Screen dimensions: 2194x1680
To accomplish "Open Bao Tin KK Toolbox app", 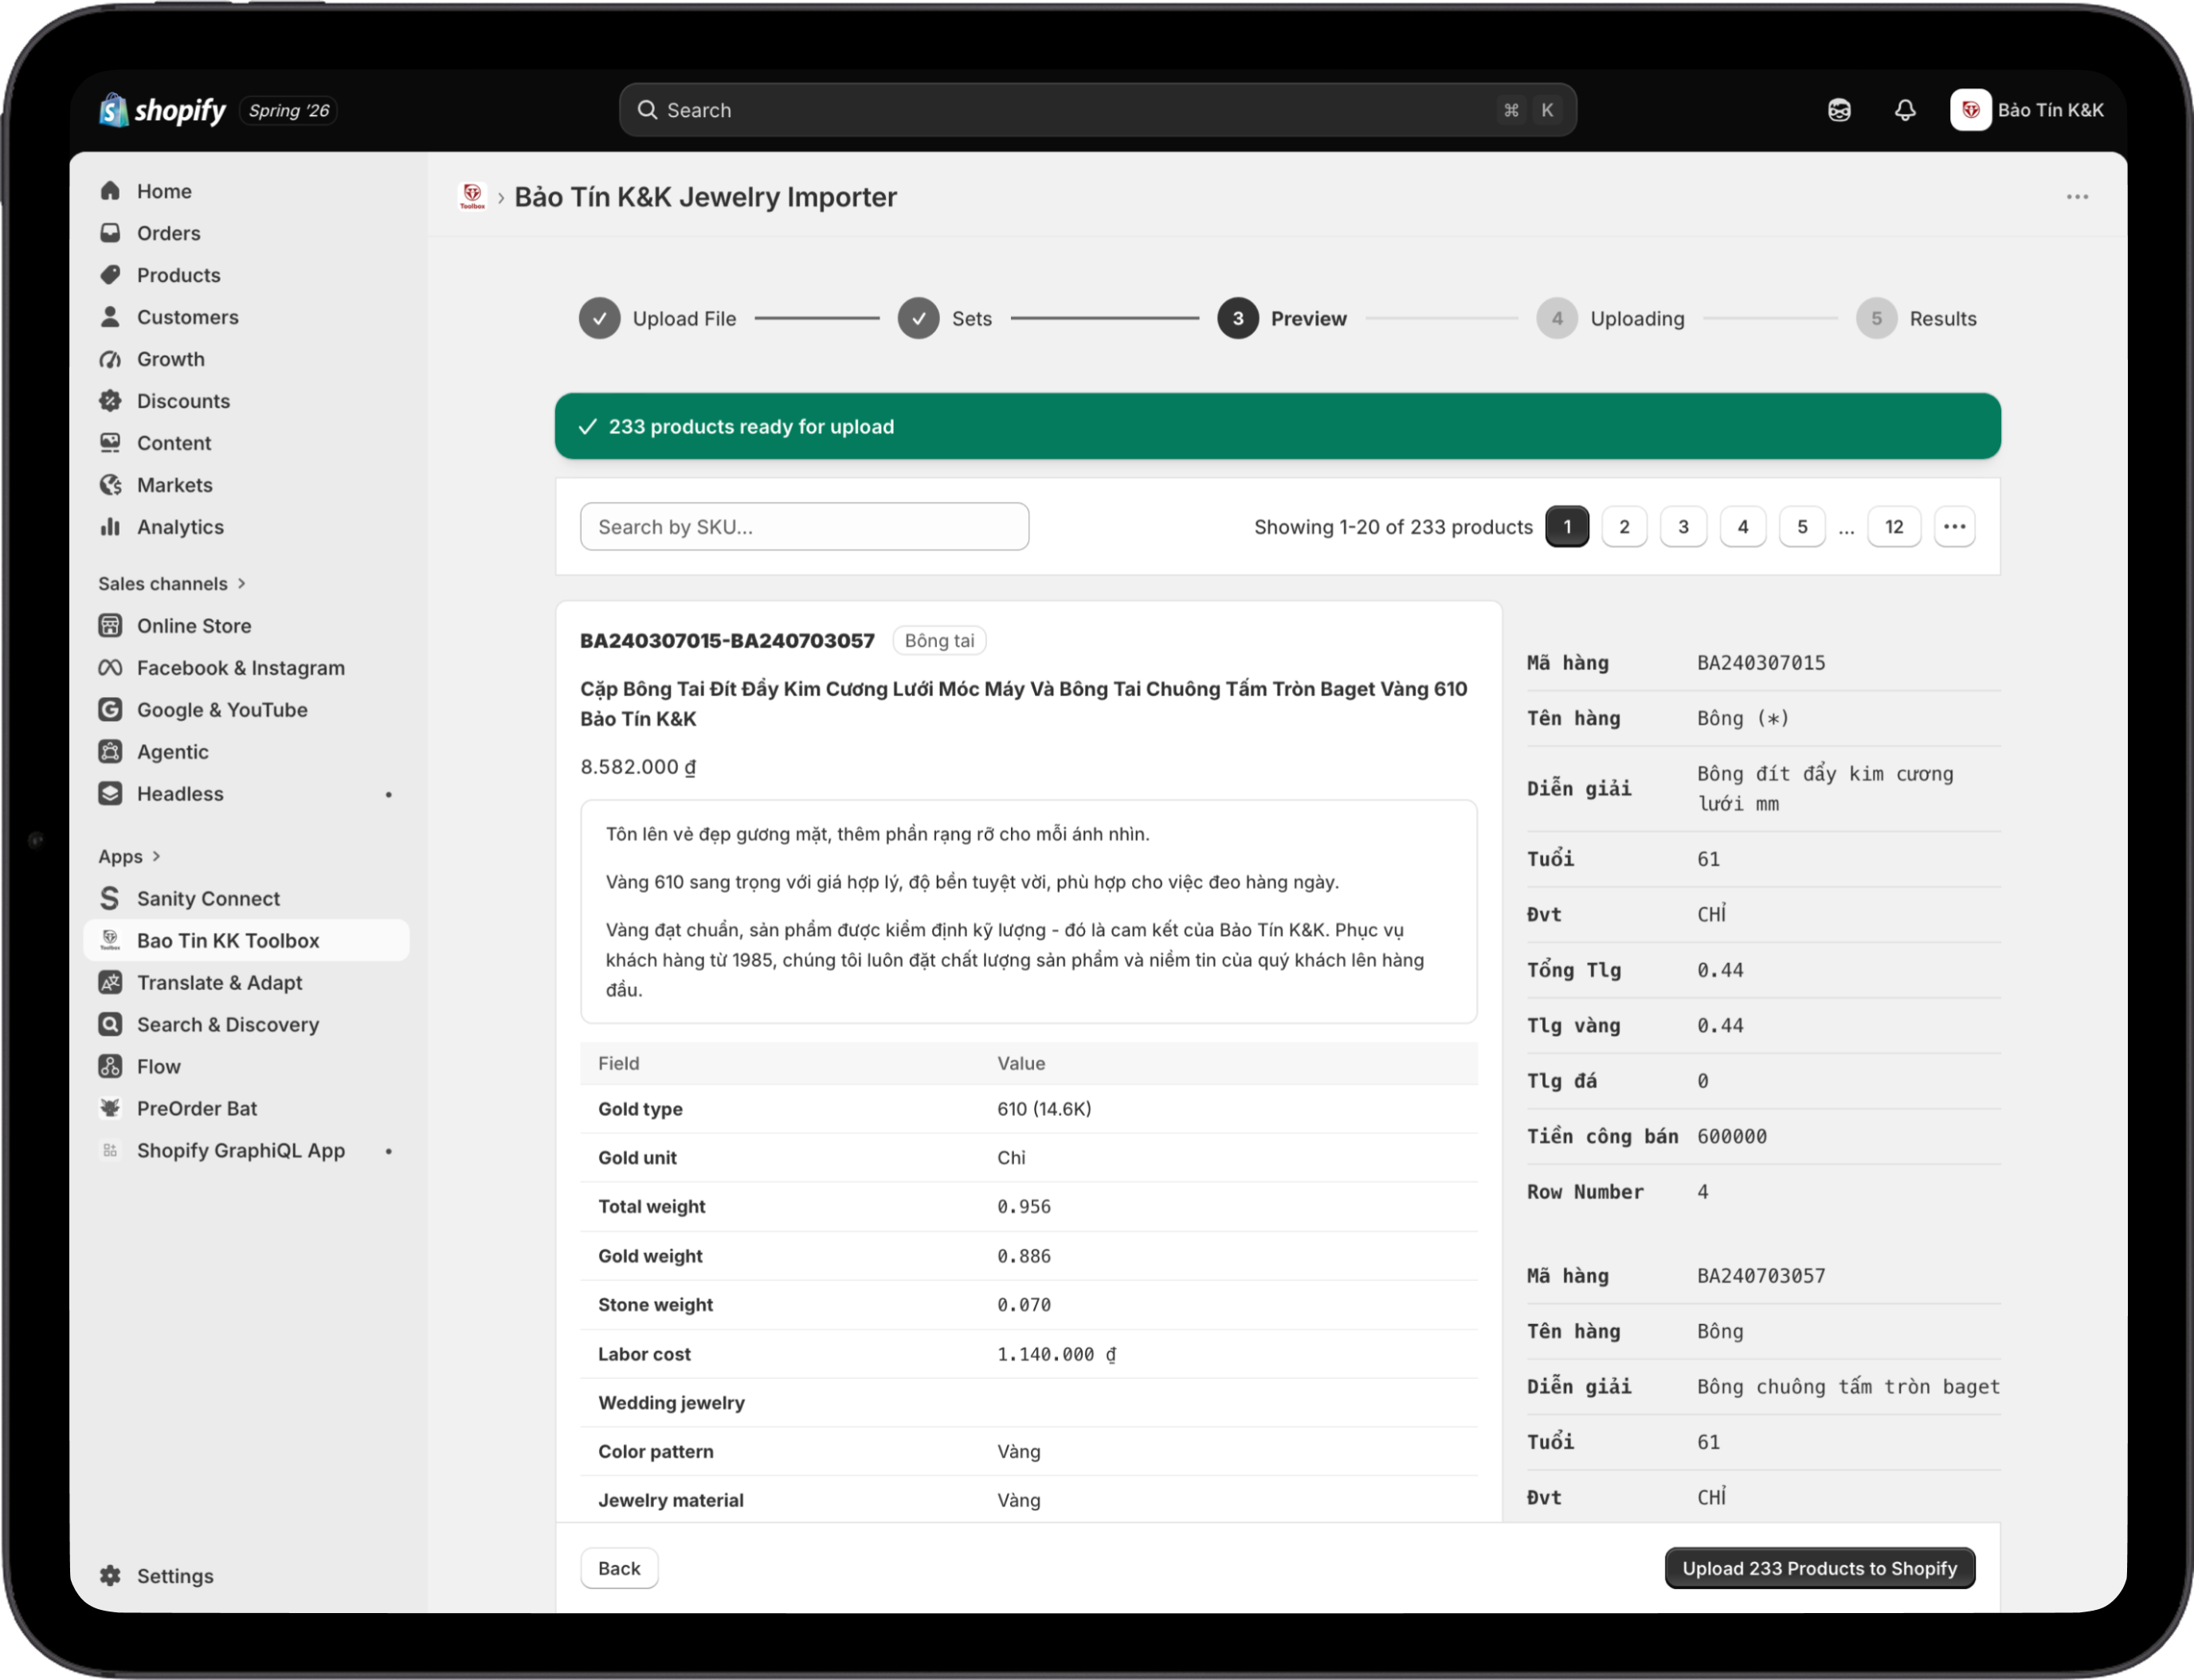I will click(247, 941).
